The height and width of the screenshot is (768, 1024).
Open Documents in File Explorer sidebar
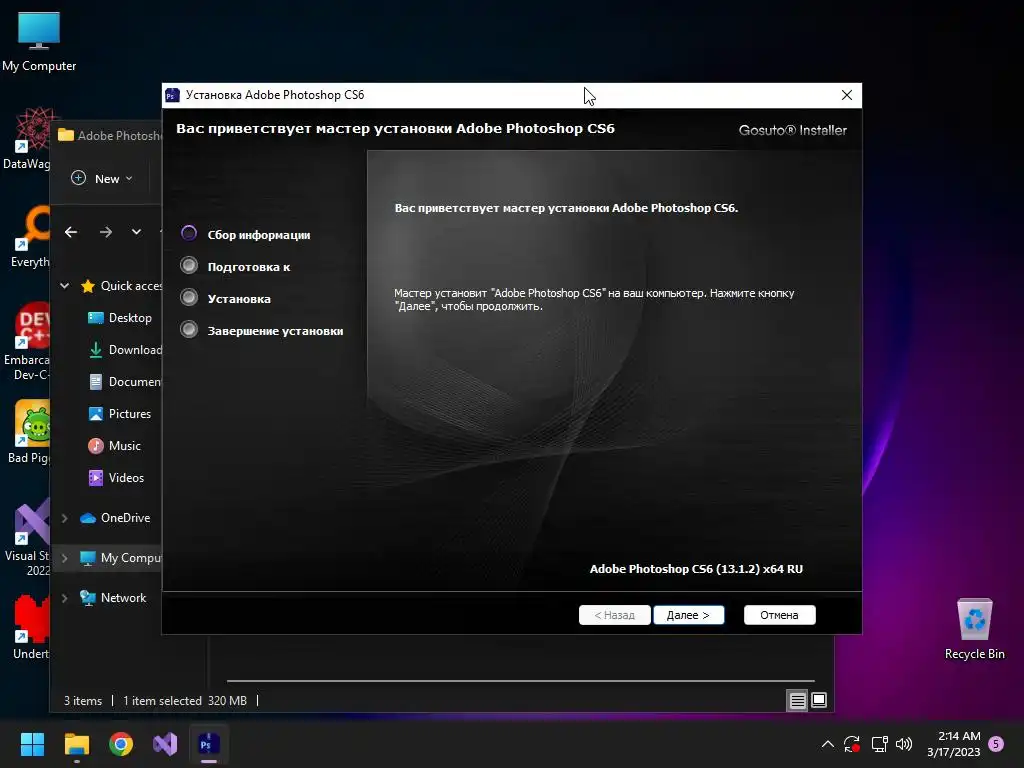(x=125, y=381)
